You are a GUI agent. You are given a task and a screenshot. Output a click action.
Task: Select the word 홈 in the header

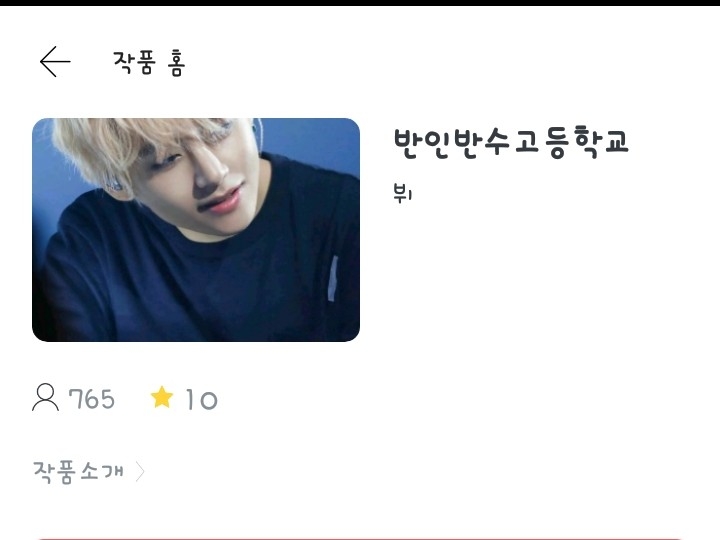click(176, 63)
